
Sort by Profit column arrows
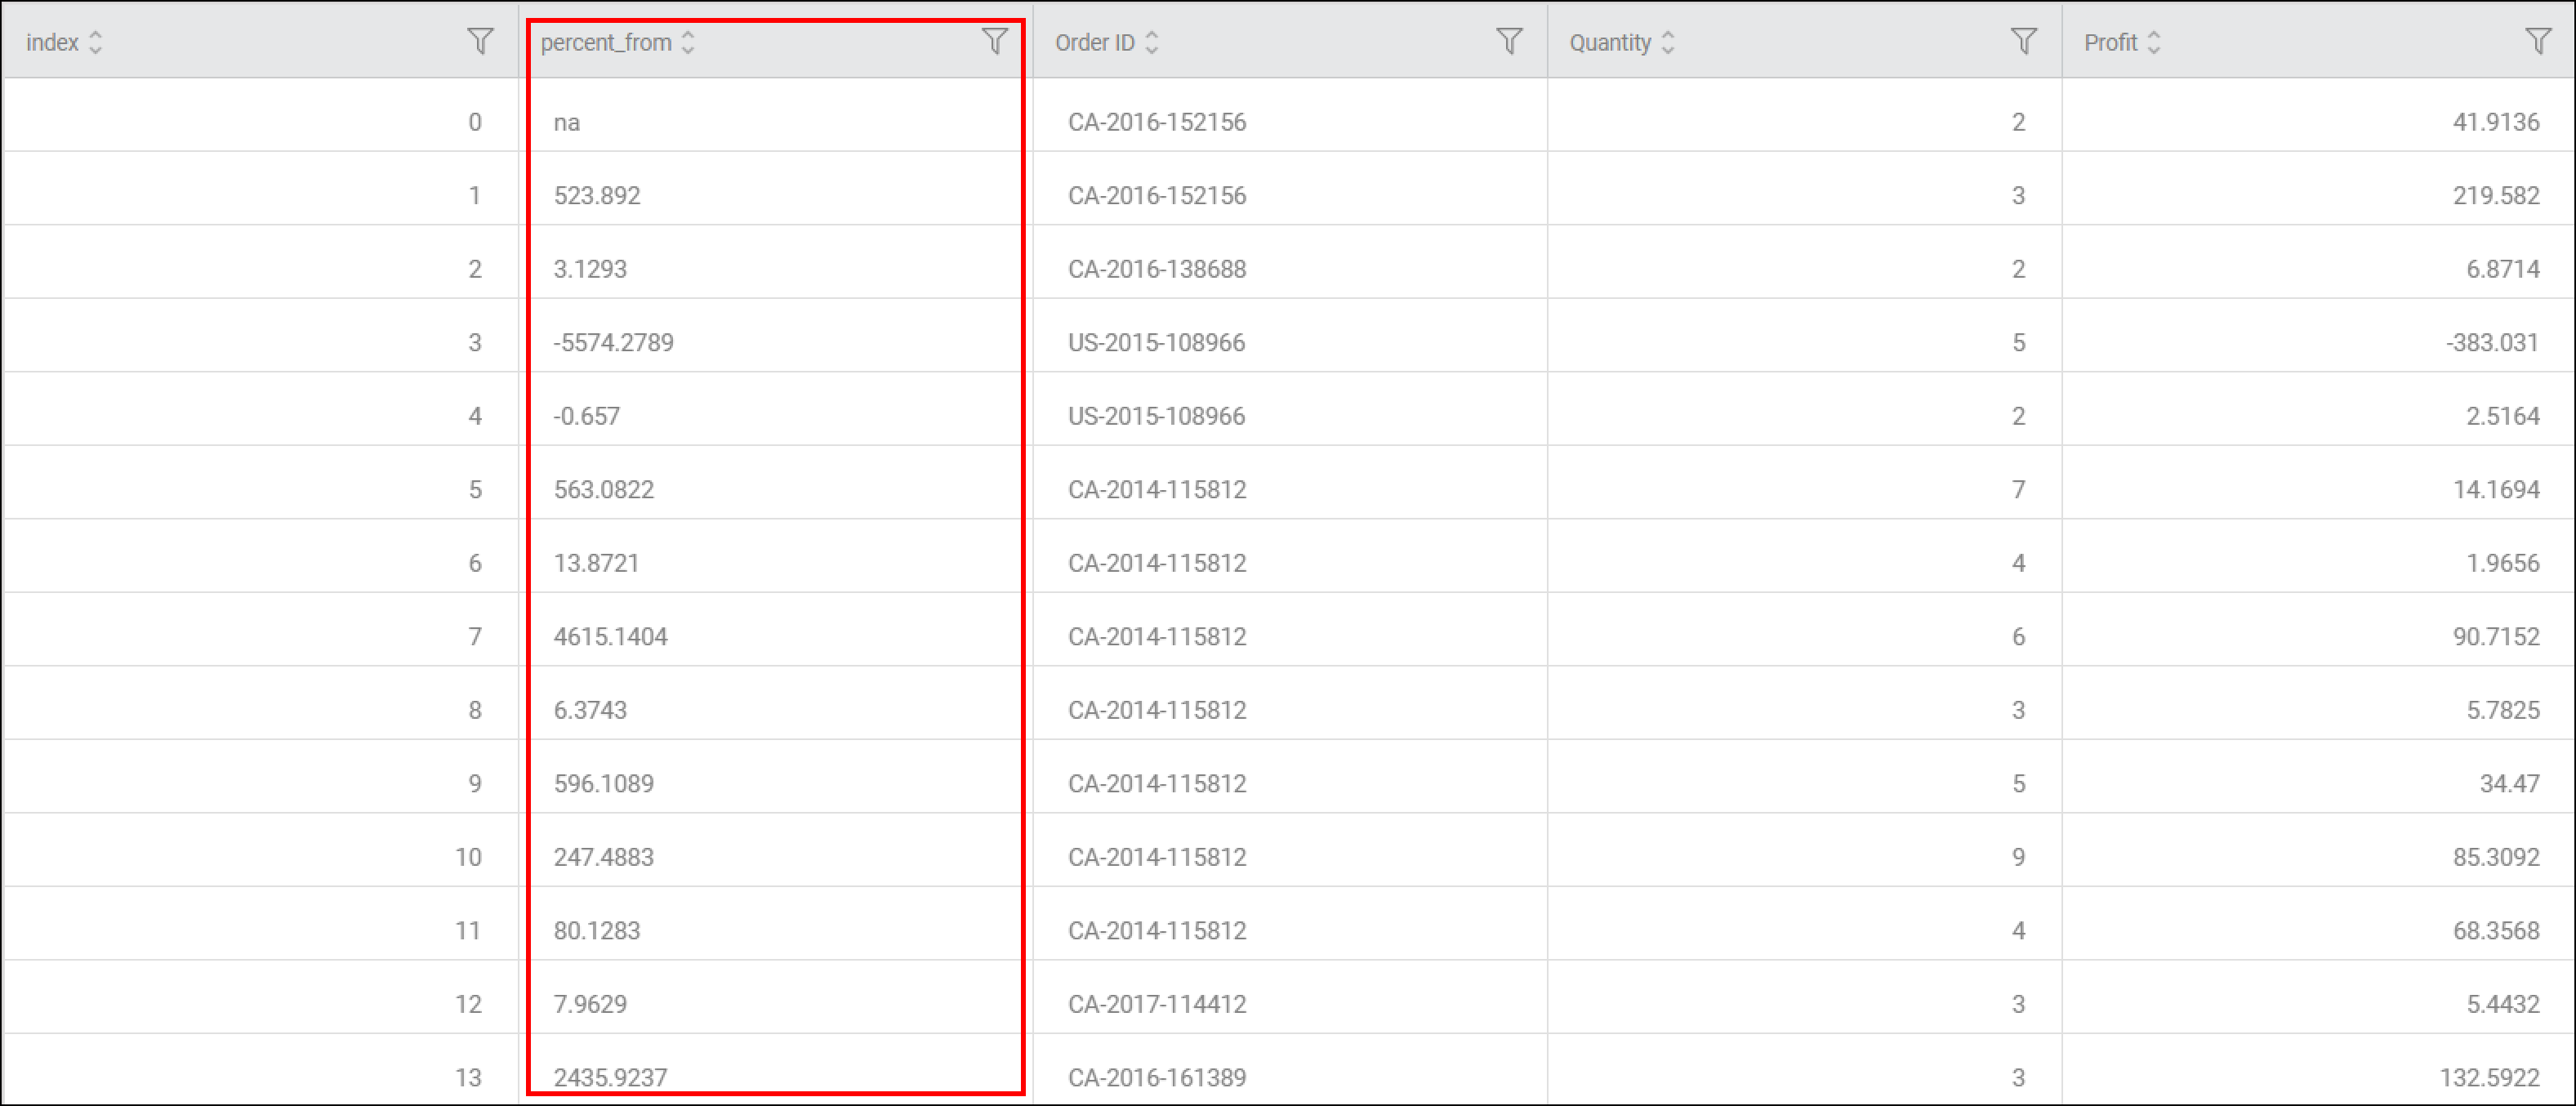pyautogui.click(x=2154, y=42)
